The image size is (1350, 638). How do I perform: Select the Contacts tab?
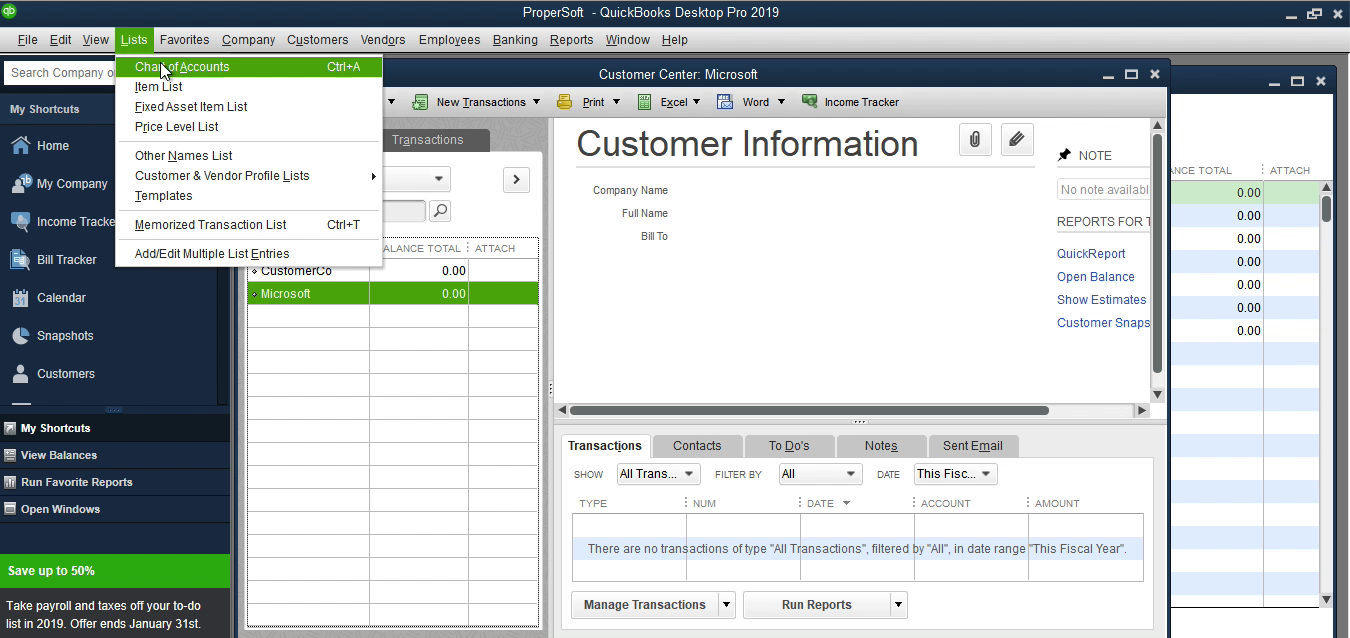pos(697,446)
